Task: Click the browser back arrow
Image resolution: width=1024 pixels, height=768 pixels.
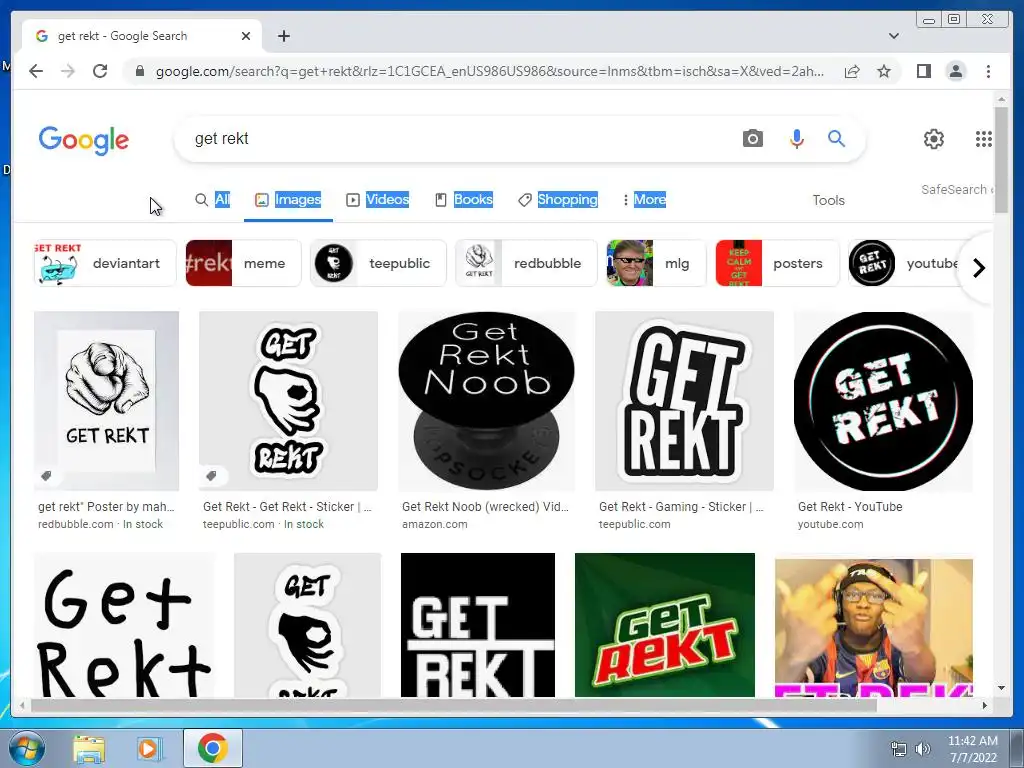Action: (36, 71)
